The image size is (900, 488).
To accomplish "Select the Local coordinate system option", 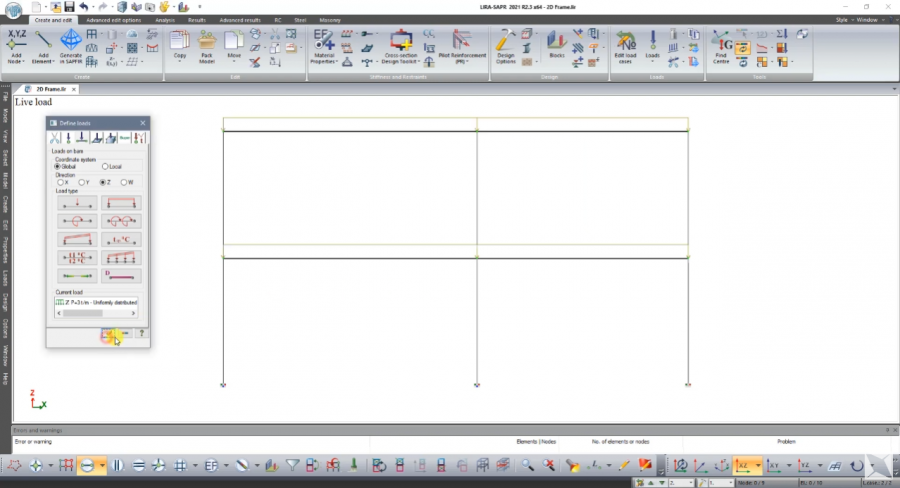I will tap(106, 166).
